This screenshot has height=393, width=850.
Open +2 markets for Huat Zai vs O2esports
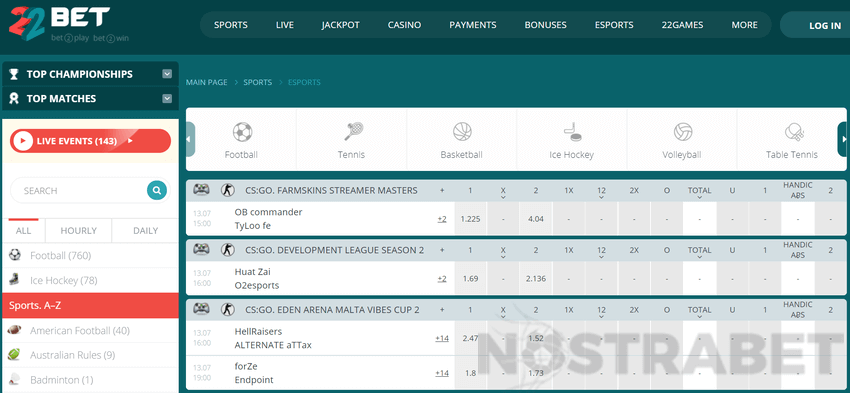coord(442,279)
